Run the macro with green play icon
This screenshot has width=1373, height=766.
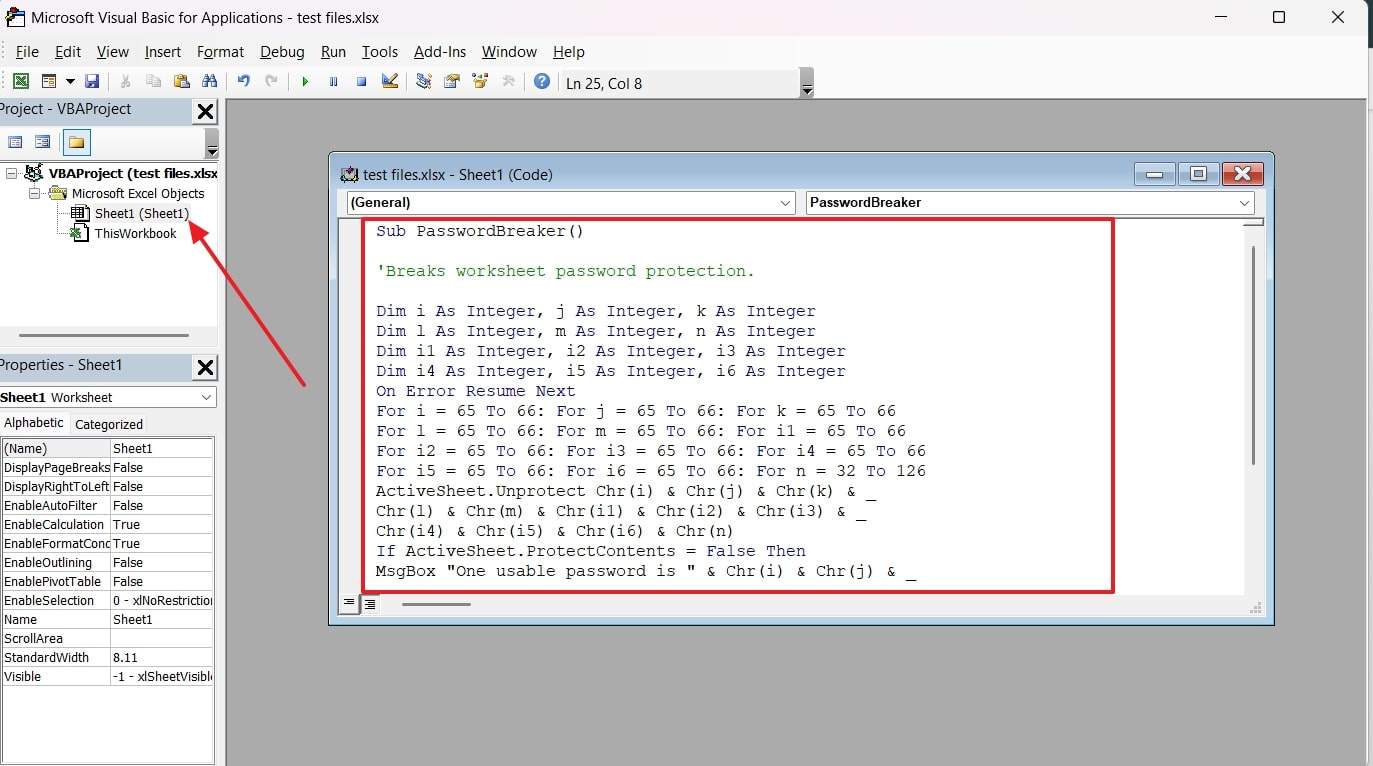[x=305, y=82]
